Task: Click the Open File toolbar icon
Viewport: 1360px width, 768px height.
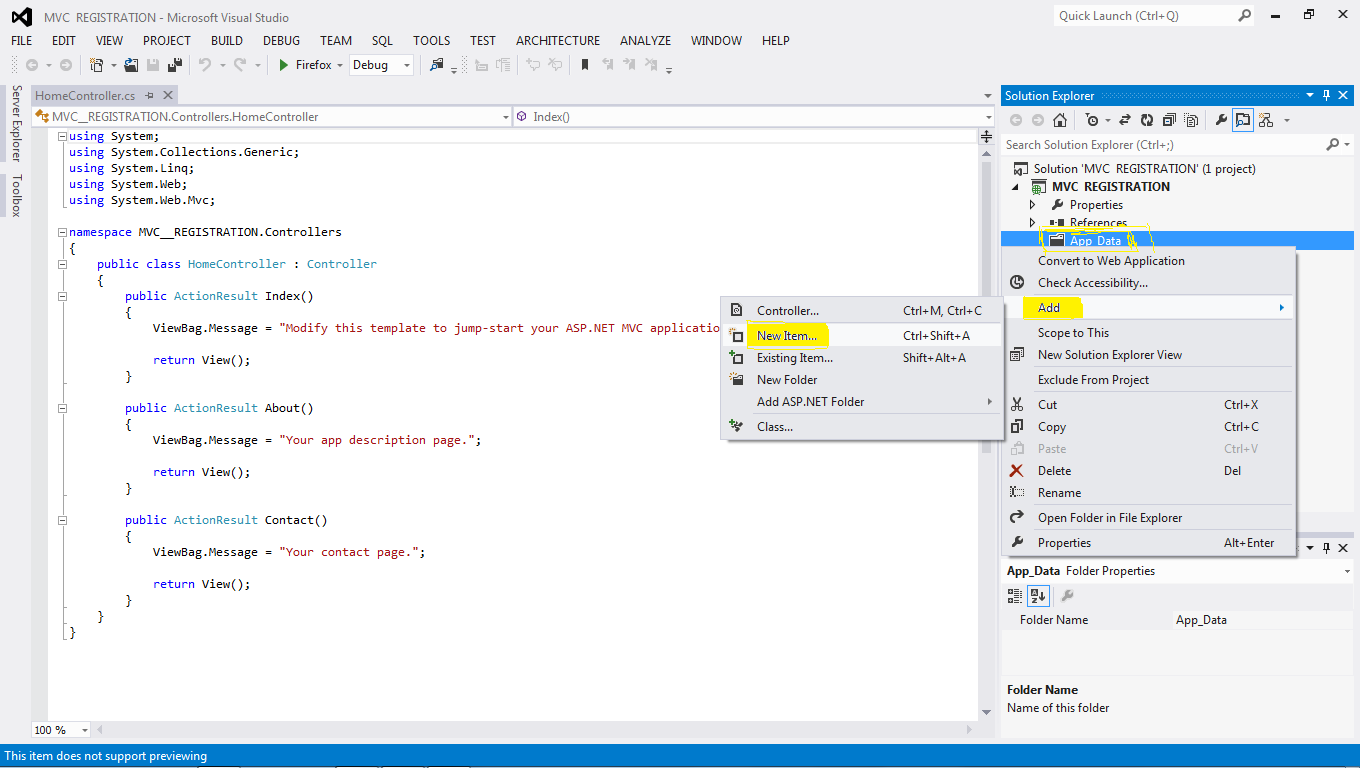Action: click(131, 65)
